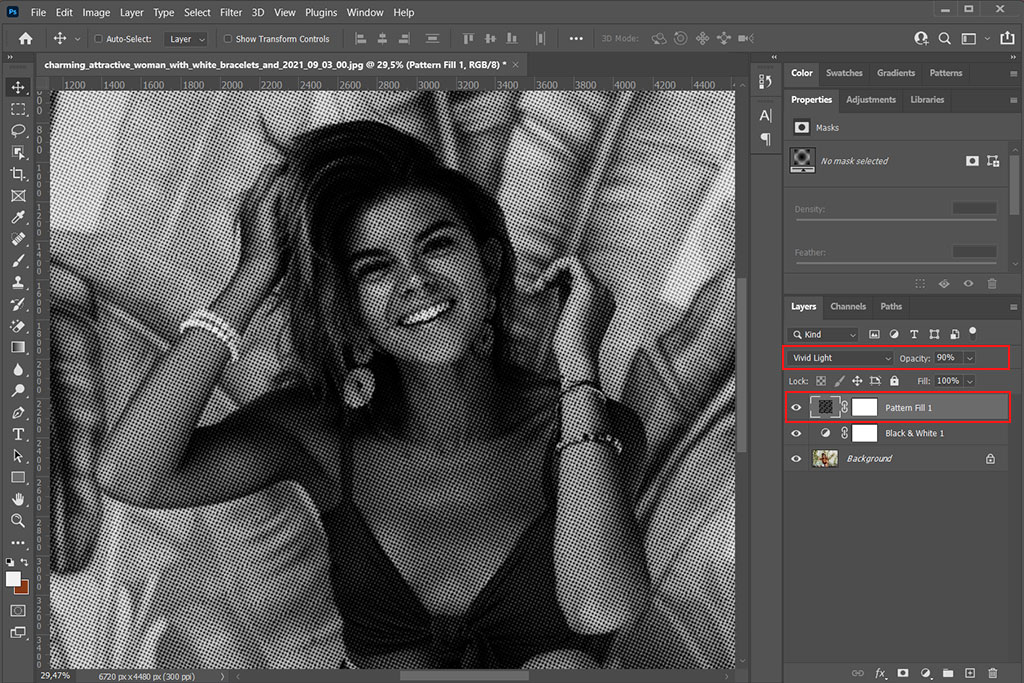Create a new group folder icon
Screen dimensions: 1024x683
(948, 673)
